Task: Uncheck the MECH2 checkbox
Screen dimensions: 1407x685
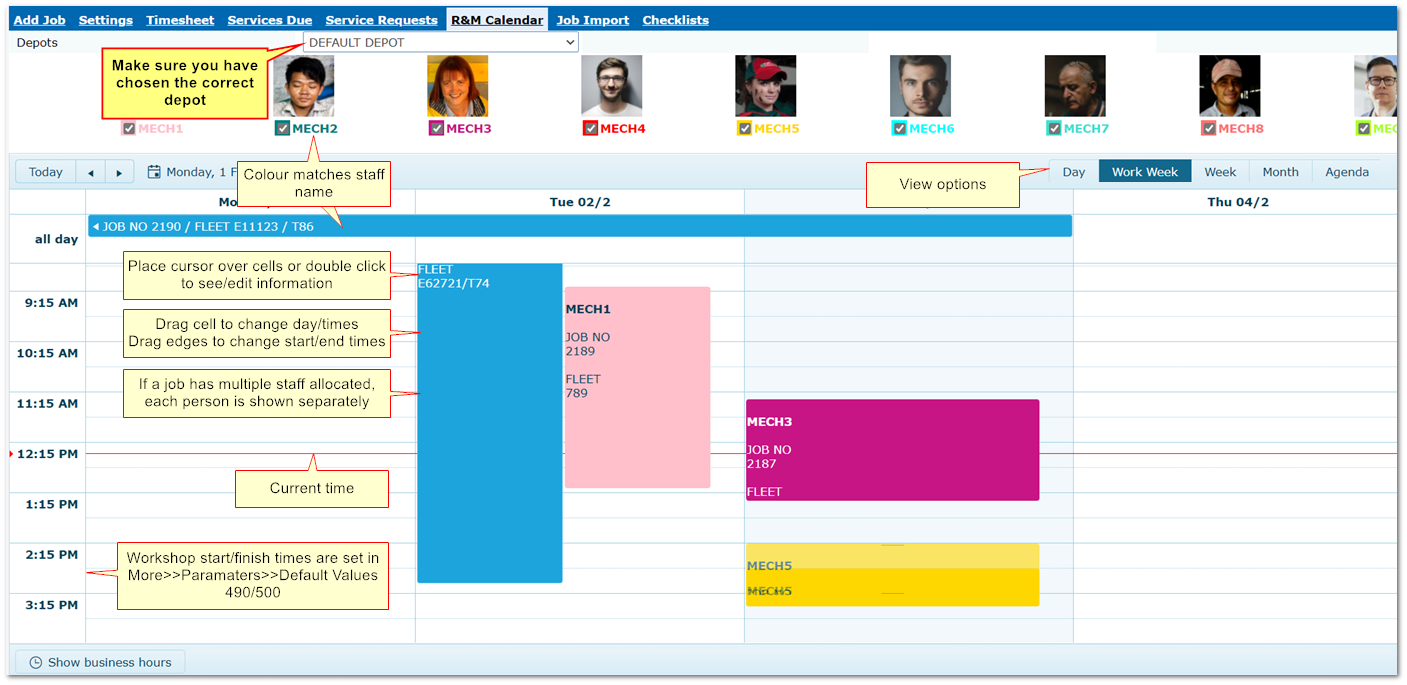Action: click(x=282, y=128)
